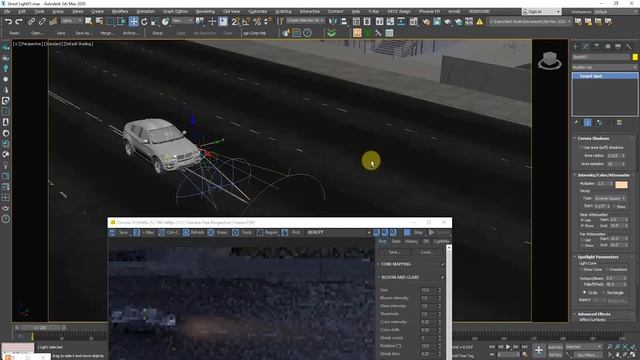This screenshot has height=360, width=640.
Task: Switch to Stats tab in Corona VFB
Action: 396,241
